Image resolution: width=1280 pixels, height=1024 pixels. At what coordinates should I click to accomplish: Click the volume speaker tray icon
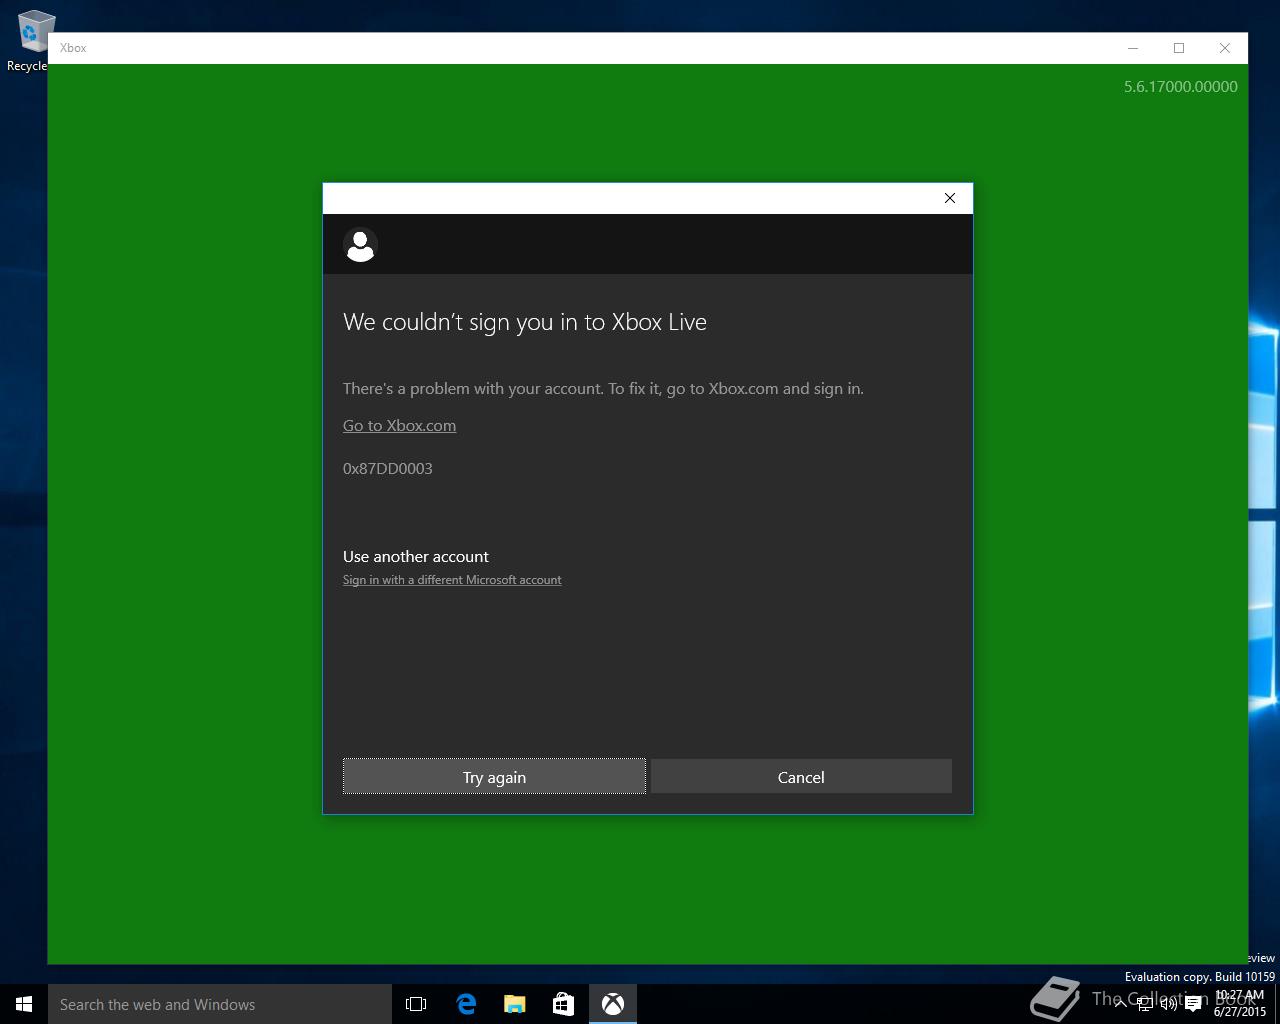click(x=1168, y=1004)
